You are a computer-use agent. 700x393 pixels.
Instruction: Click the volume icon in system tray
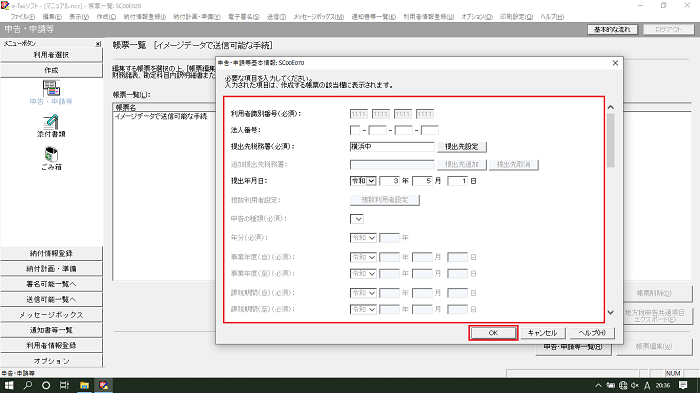[x=634, y=385]
